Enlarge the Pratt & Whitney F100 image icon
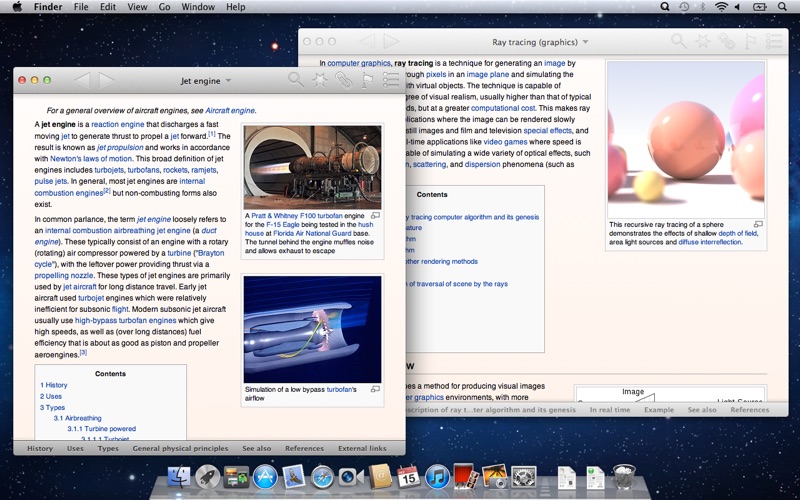 [375, 215]
